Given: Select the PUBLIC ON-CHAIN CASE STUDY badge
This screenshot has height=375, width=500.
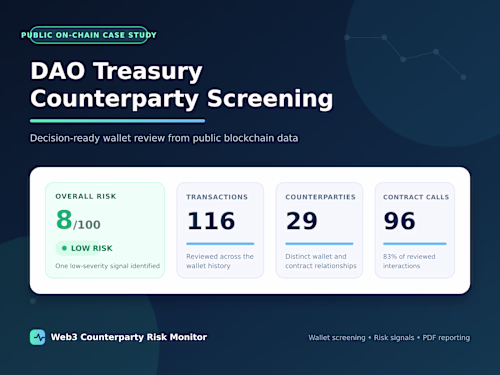Looking at the screenshot, I should click(89, 35).
